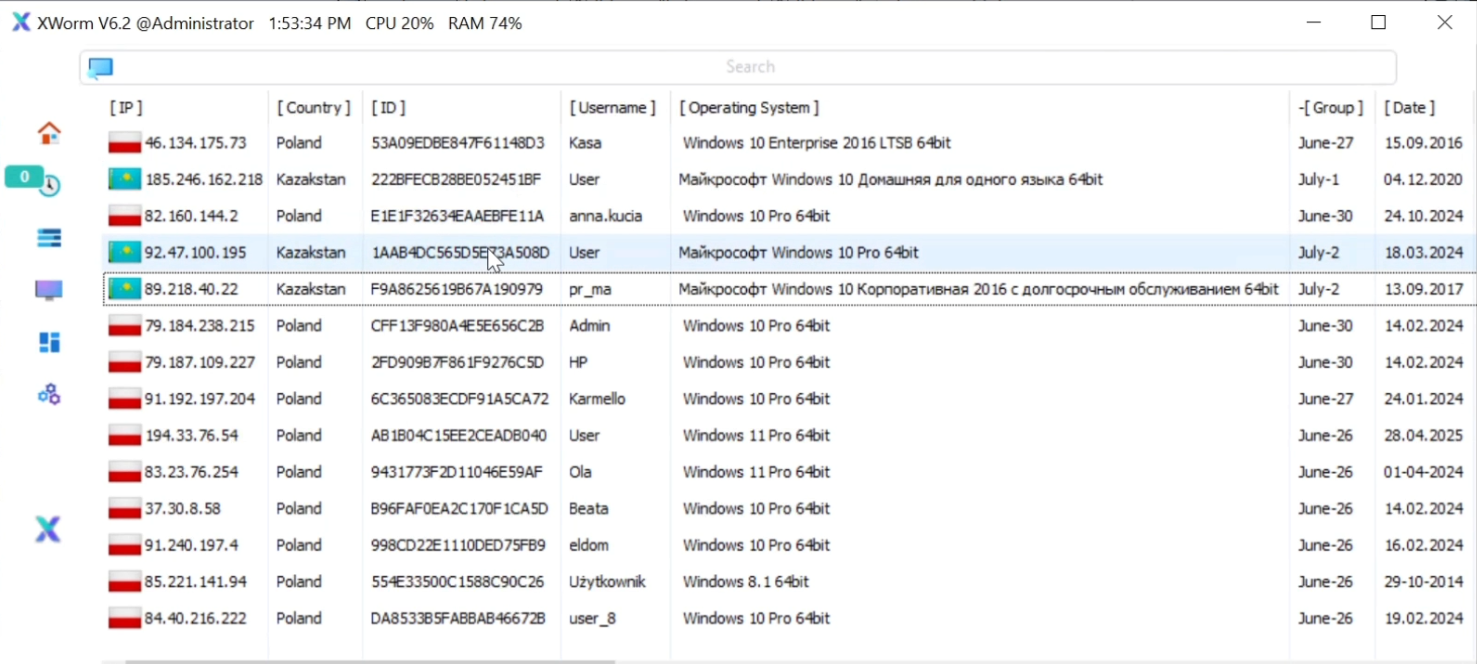Image resolution: width=1477 pixels, height=664 pixels.
Task: Click the Kazakhstan flag beside 89.218.40.22
Action: [x=125, y=289]
